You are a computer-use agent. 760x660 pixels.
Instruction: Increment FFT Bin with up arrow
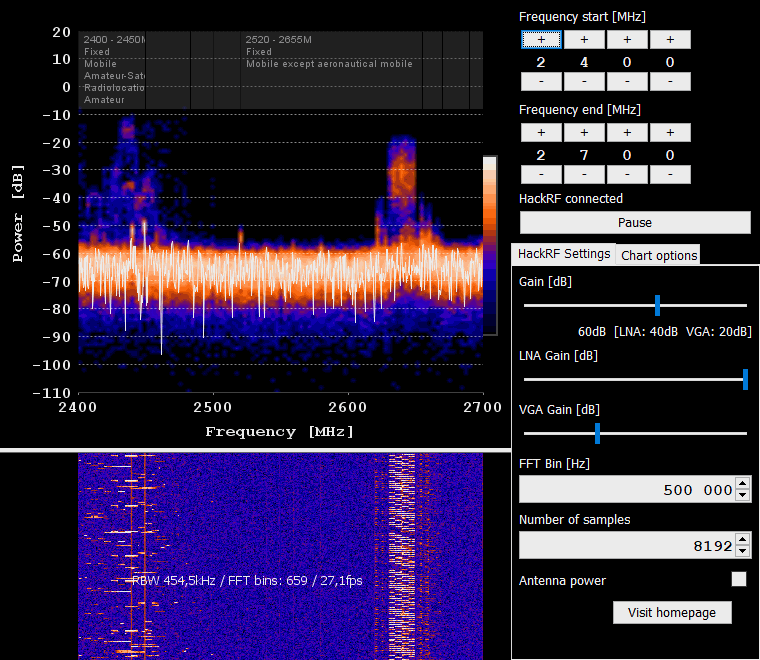point(743,483)
